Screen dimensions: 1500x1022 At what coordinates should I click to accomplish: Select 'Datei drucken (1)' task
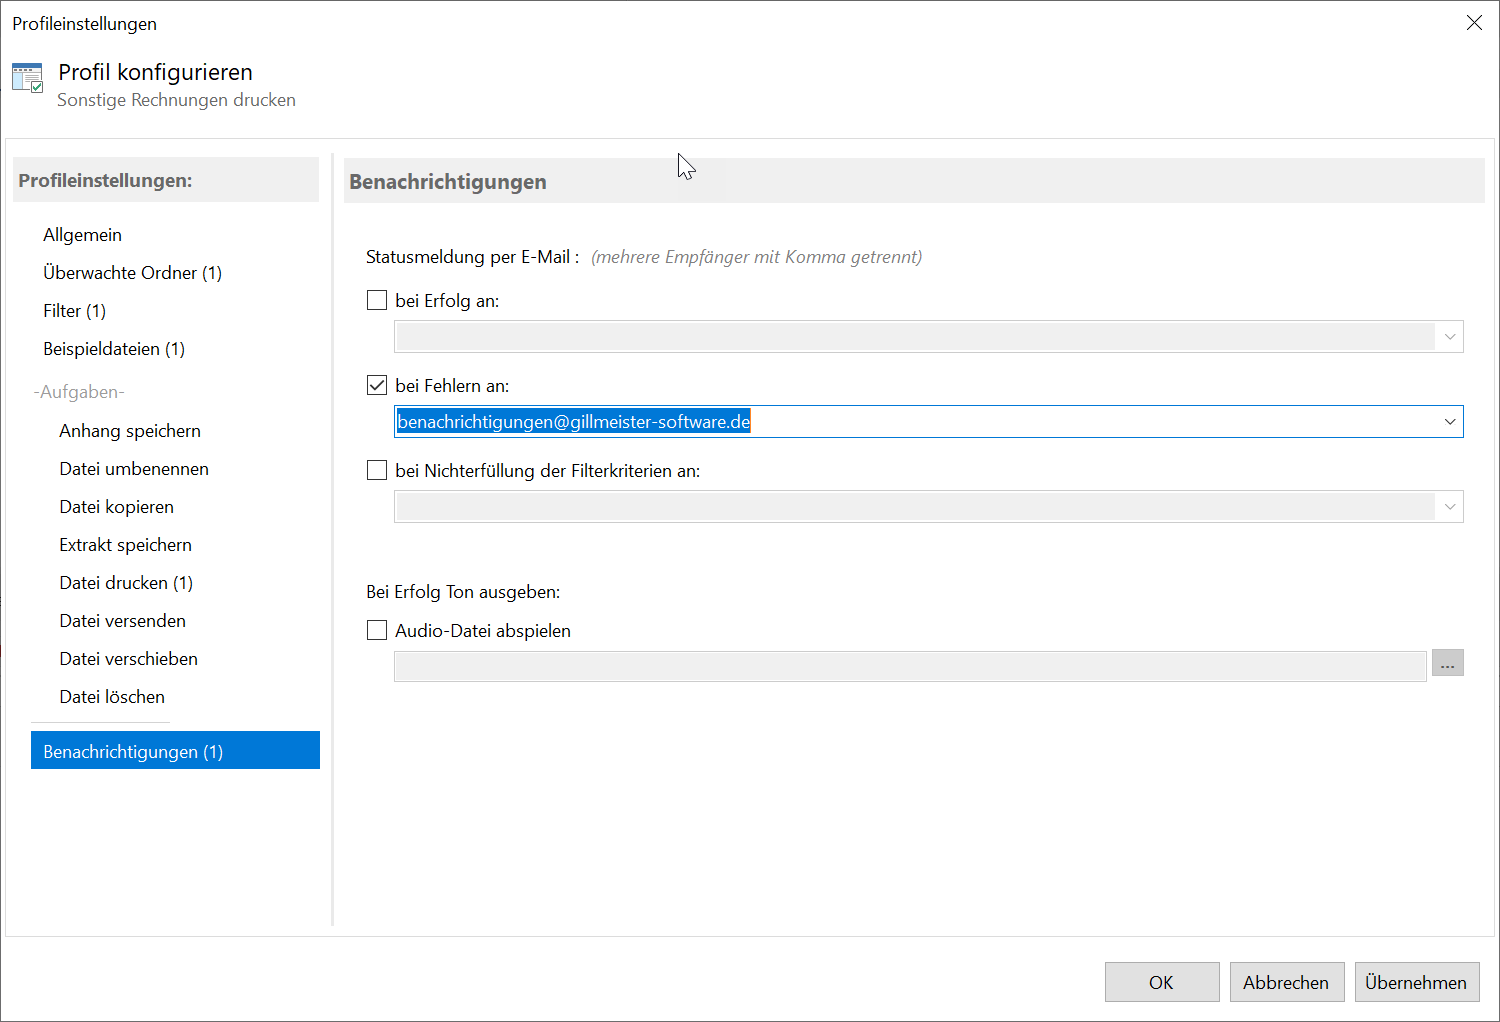126,583
